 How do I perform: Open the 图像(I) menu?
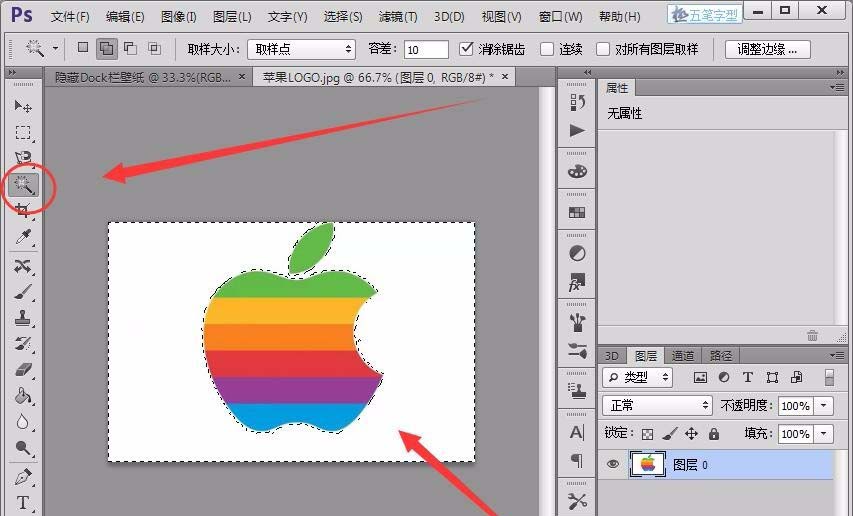[x=178, y=17]
